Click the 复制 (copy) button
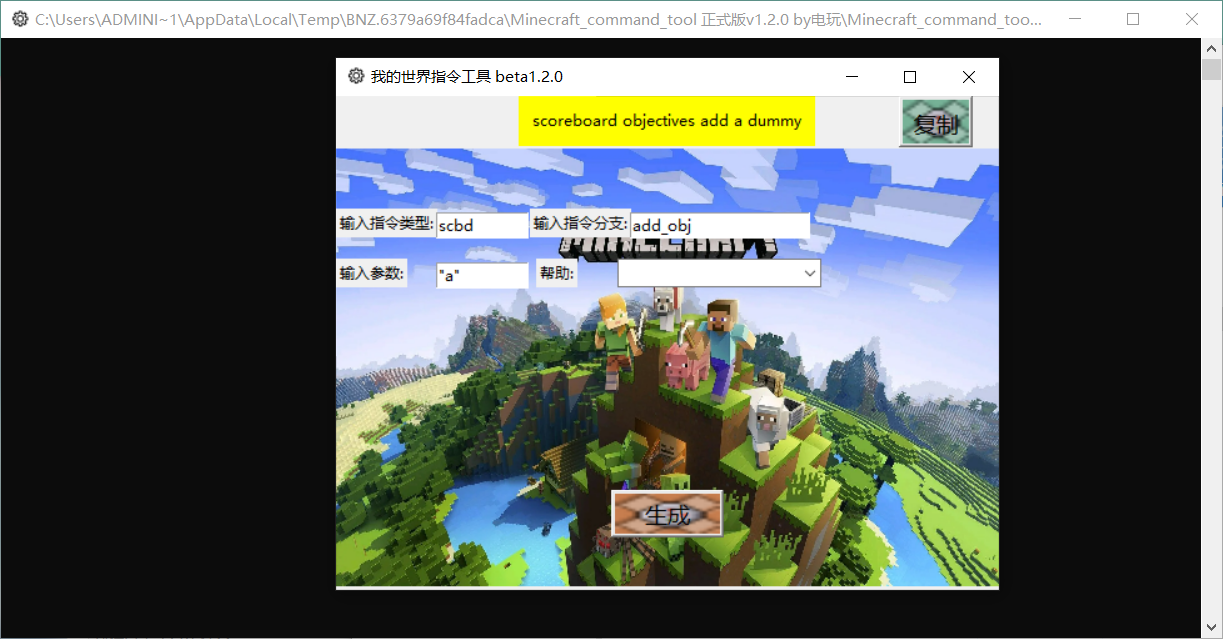This screenshot has height=639, width=1223. tap(936, 123)
